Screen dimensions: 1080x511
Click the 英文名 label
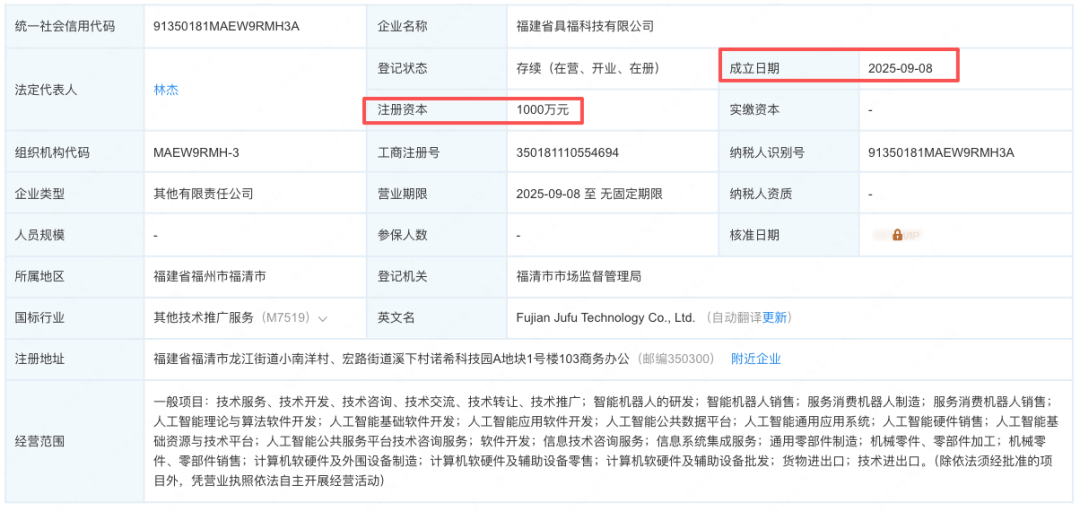tap(397, 318)
